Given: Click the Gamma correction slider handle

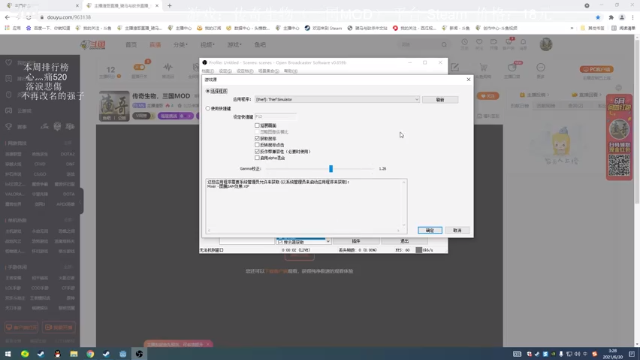Looking at the screenshot, I should tap(331, 169).
